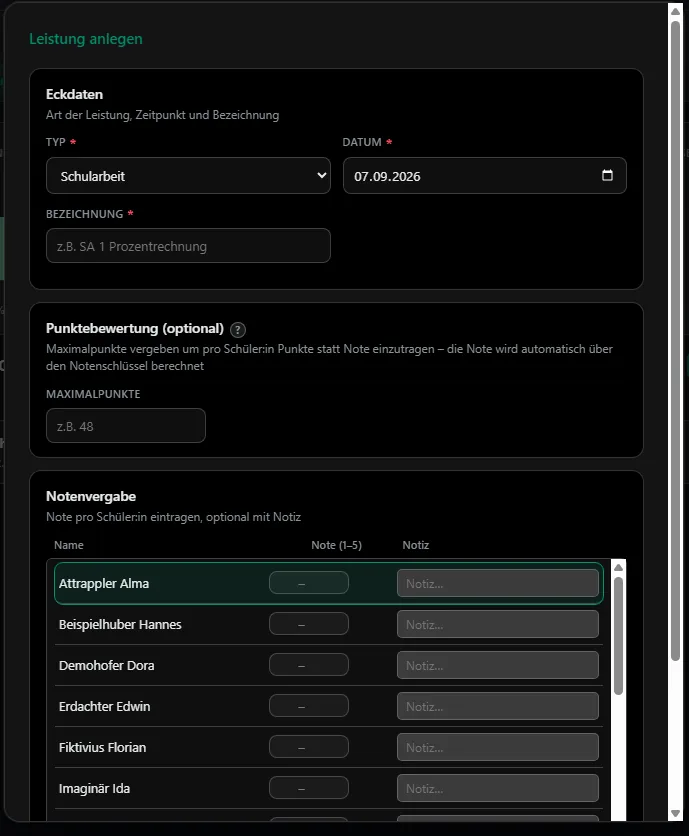Click the dialog scrollbar up arrow
The width and height of the screenshot is (689, 836).
[x=675, y=11]
